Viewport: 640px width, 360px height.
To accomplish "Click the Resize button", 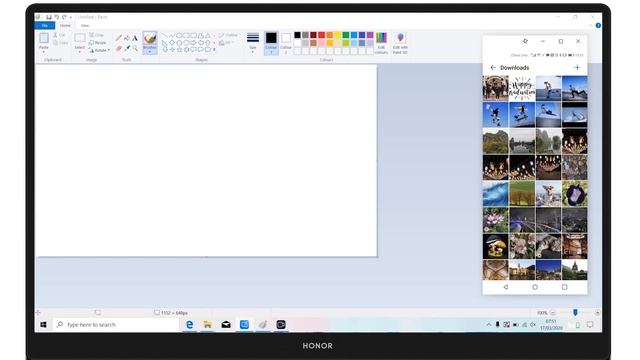I will [x=98, y=42].
